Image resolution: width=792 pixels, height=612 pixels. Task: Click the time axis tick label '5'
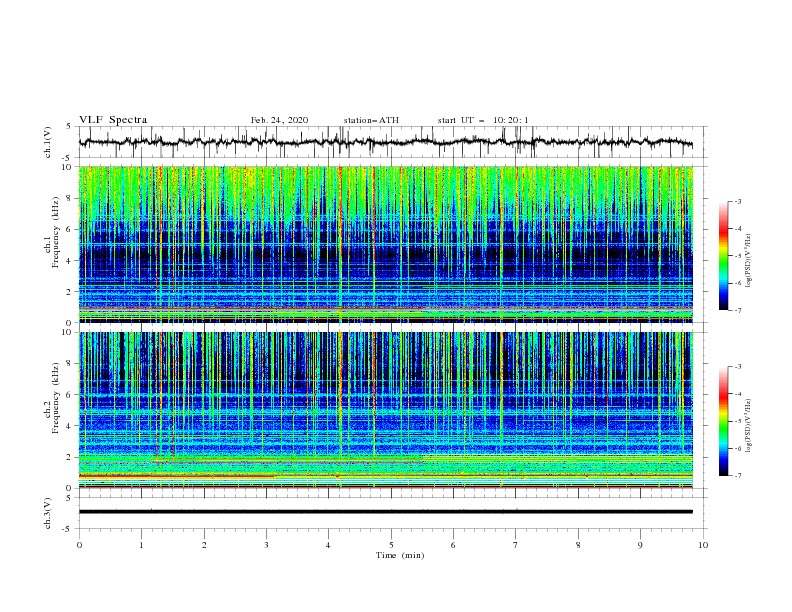[x=391, y=545]
